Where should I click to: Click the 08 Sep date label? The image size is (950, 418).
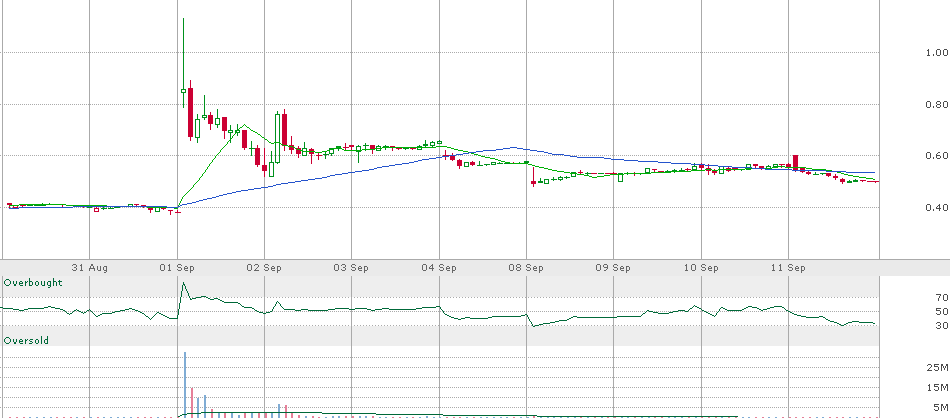tap(526, 268)
